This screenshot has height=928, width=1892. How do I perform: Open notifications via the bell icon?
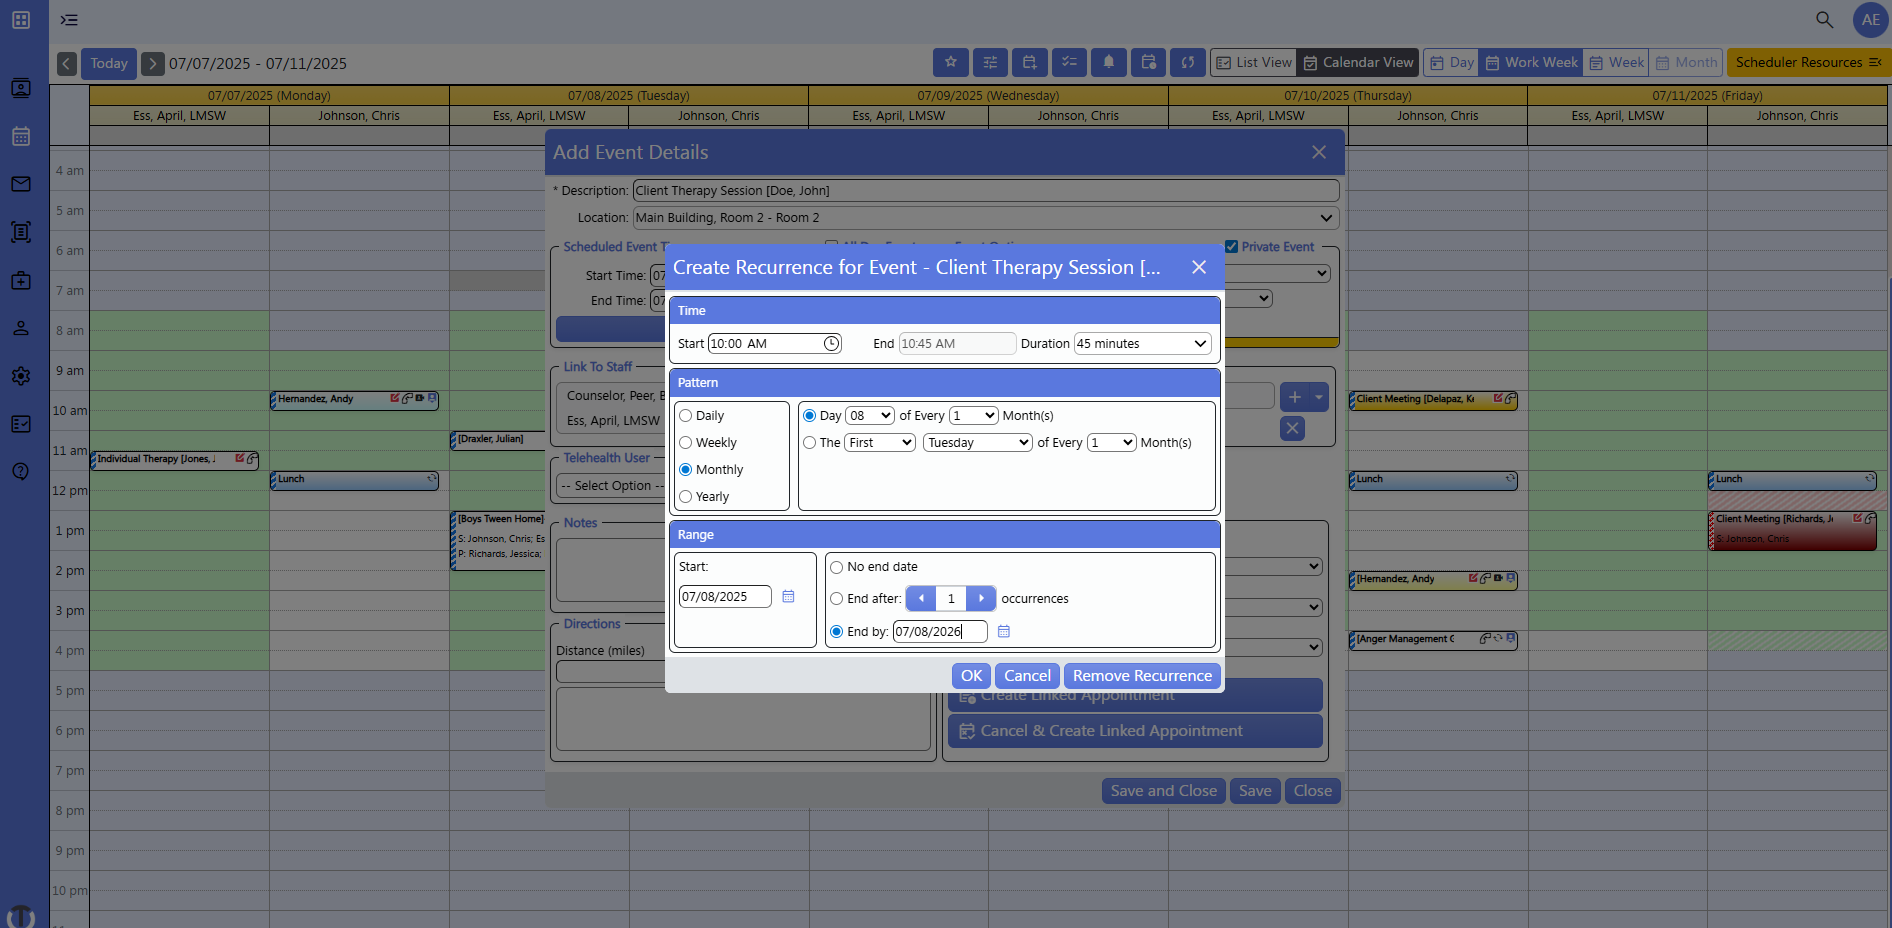click(x=1108, y=62)
